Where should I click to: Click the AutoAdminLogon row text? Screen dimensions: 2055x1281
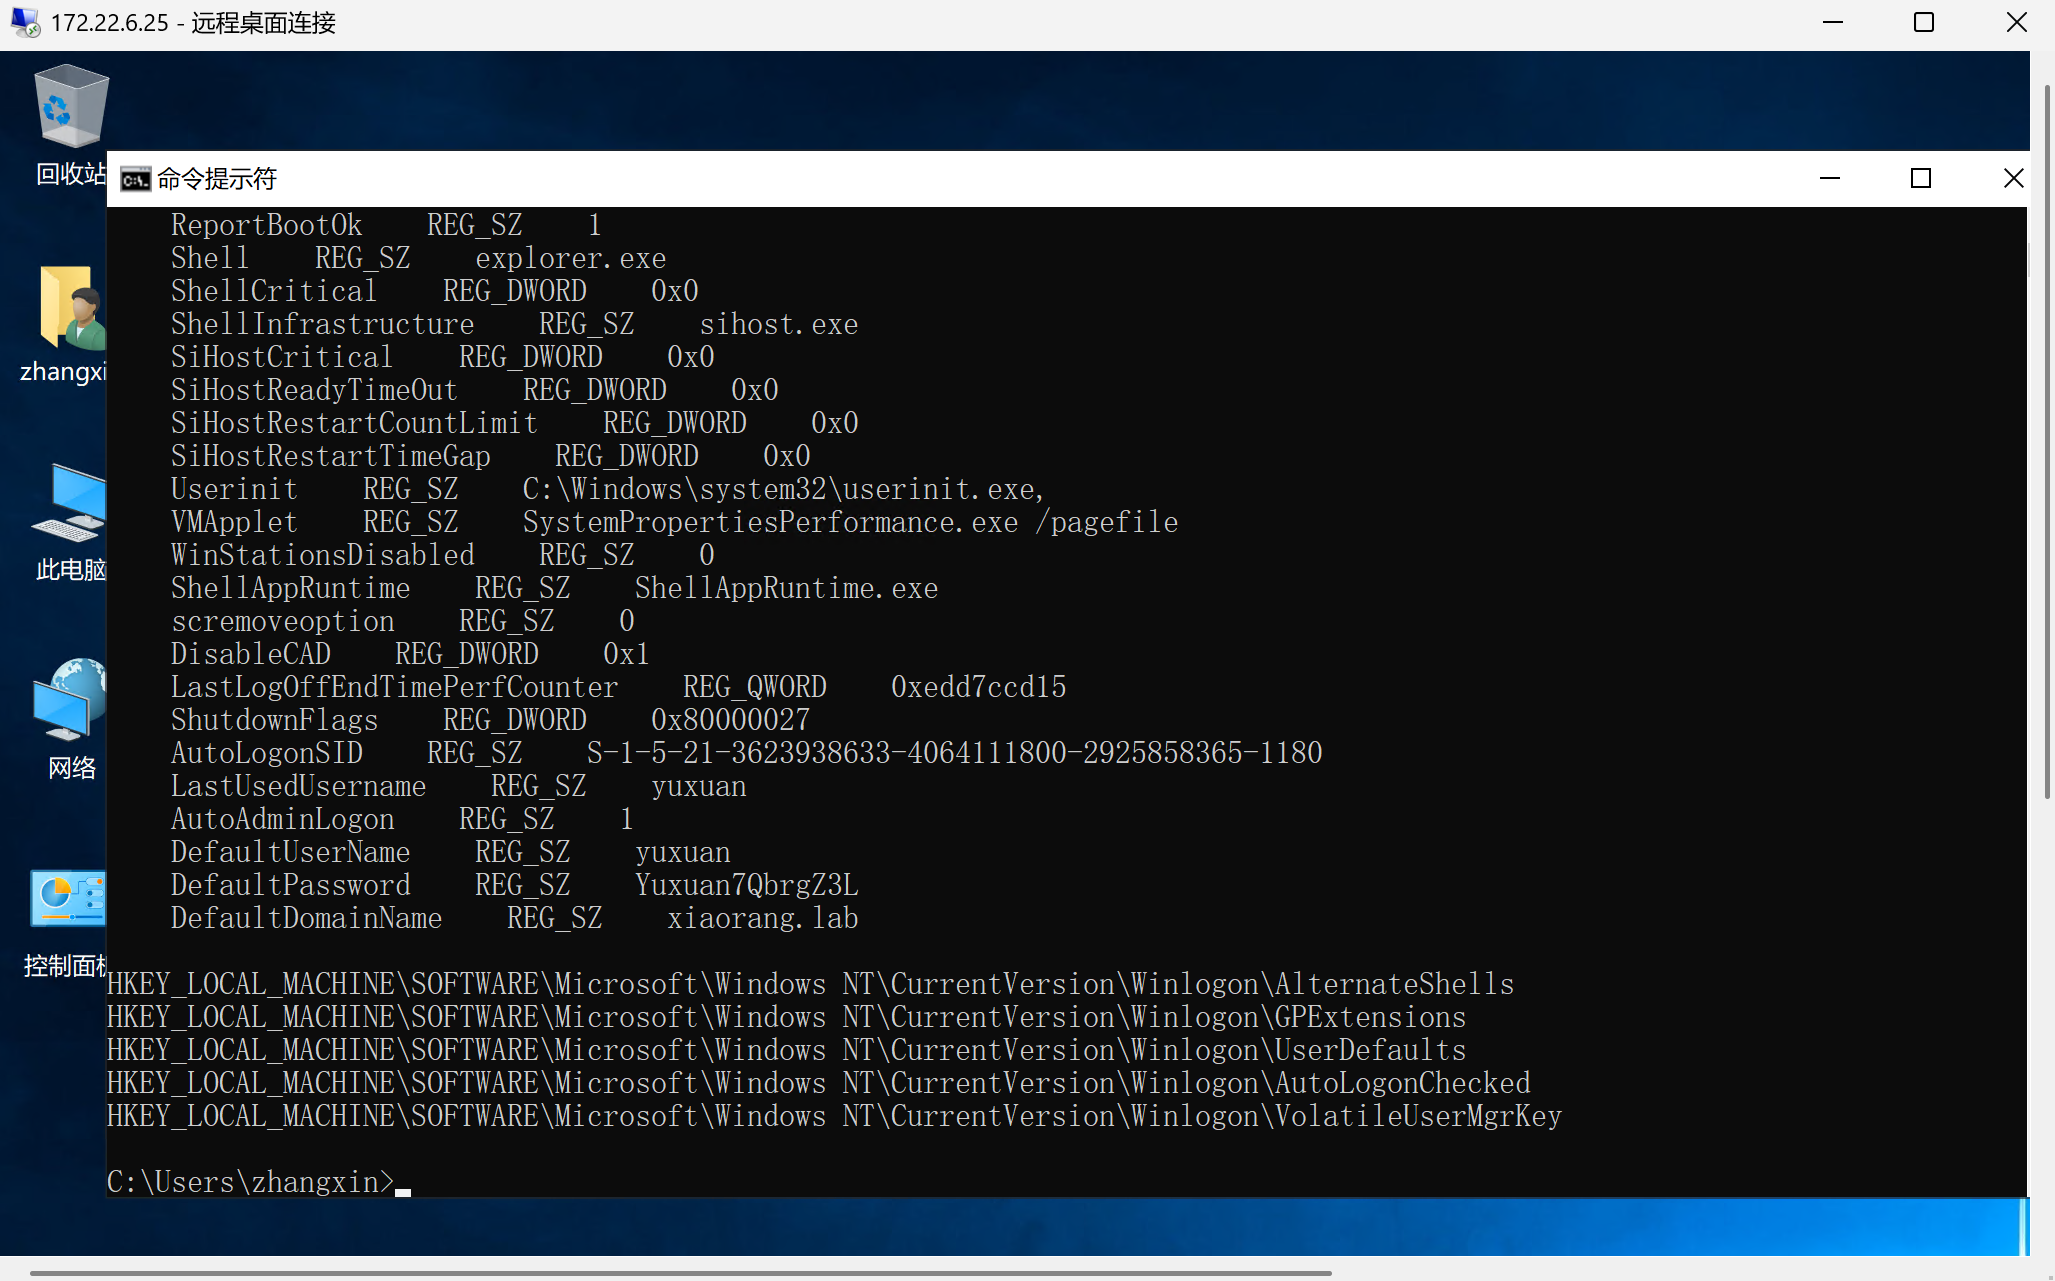point(402,819)
